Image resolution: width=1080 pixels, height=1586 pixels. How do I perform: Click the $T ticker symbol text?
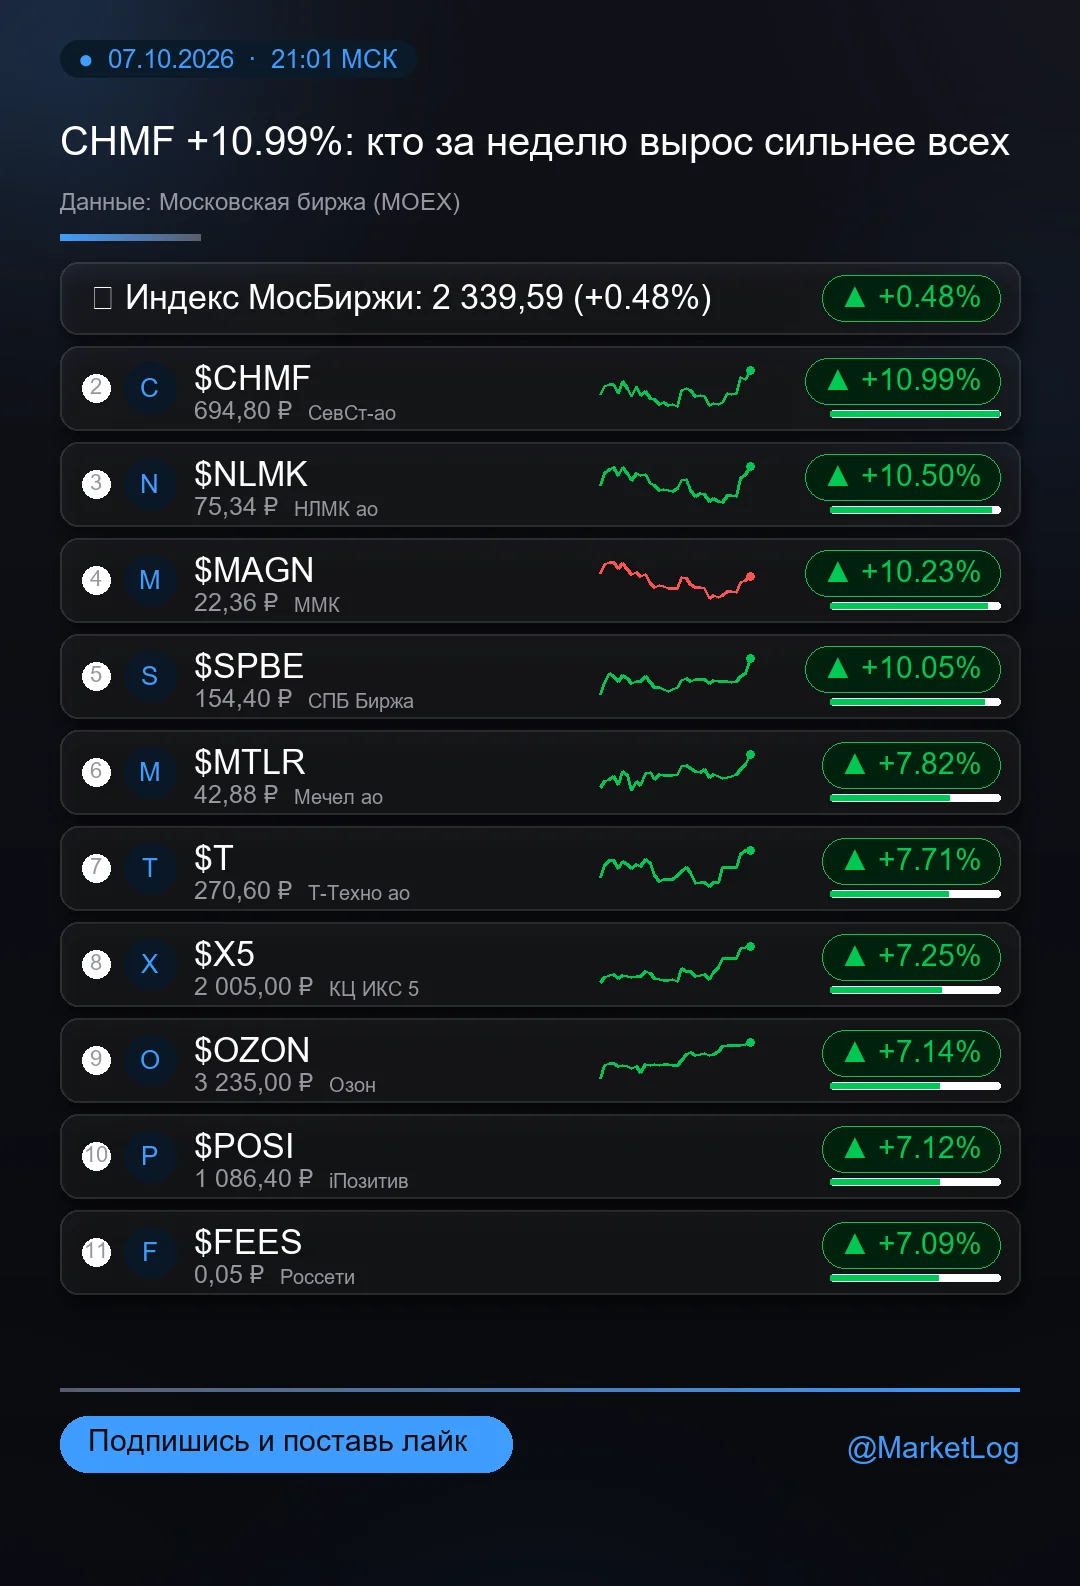(213, 858)
